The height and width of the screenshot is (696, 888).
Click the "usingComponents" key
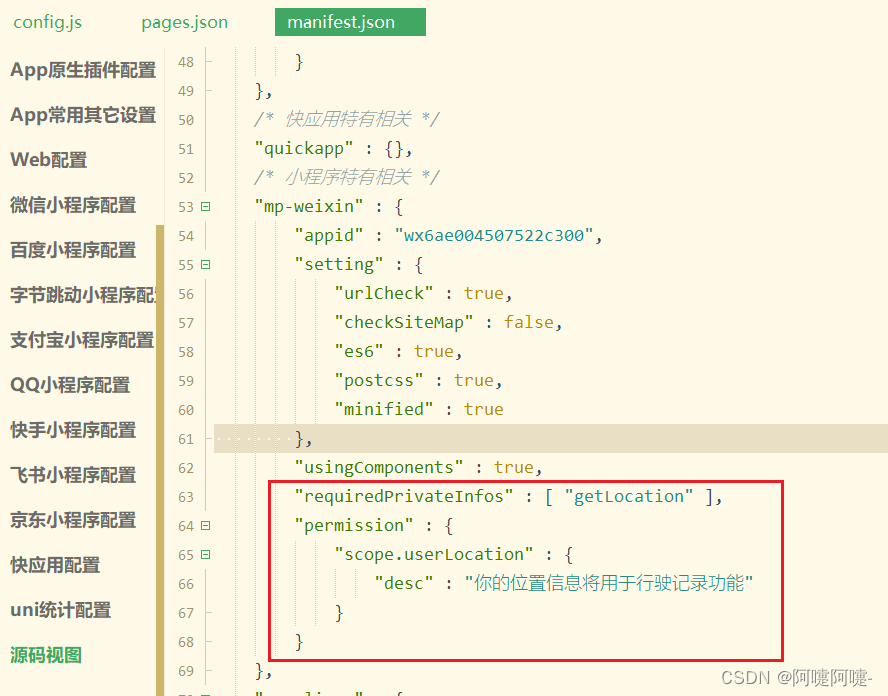(x=379, y=467)
